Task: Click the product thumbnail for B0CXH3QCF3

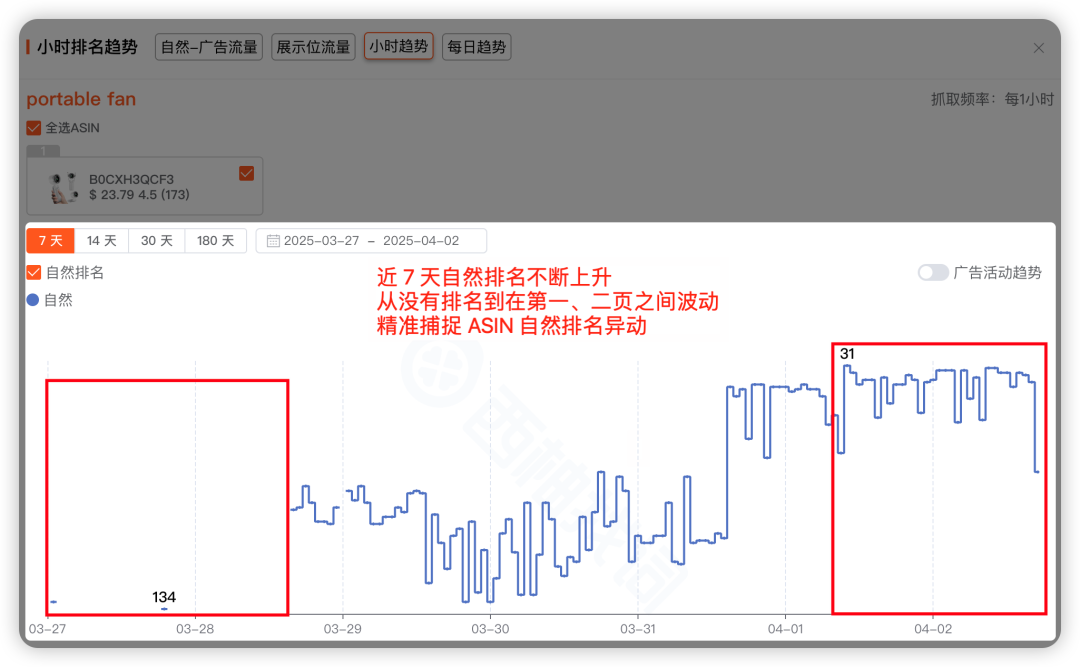Action: tap(62, 185)
